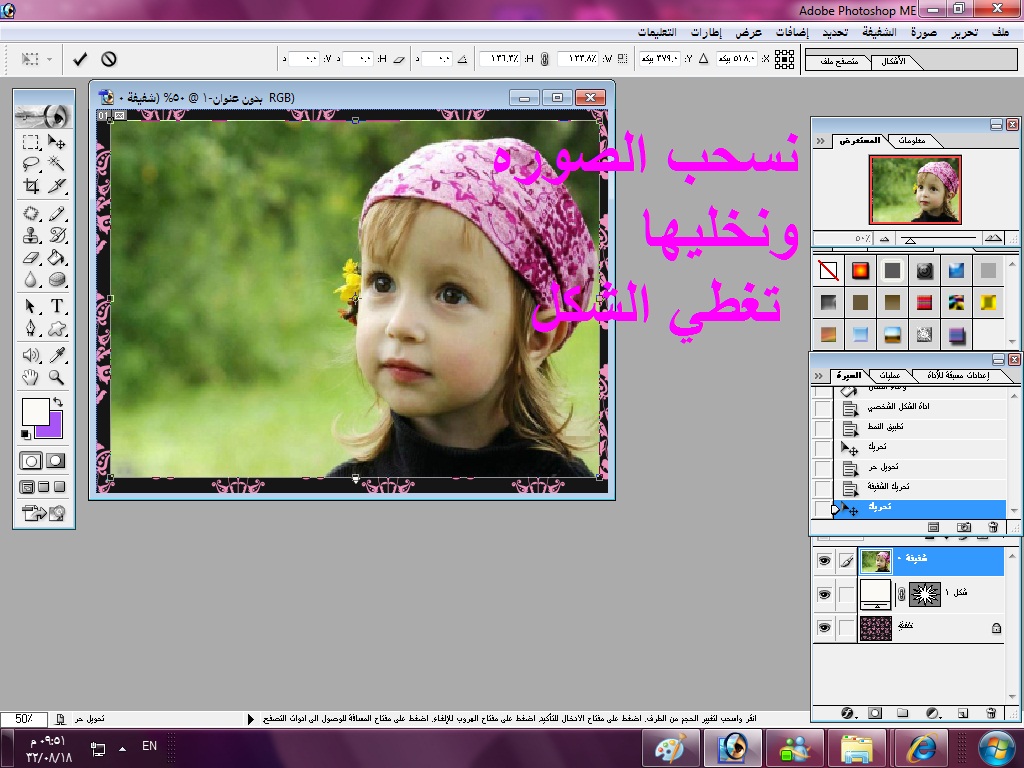1024x768 pixels.
Task: Select the Magic Wand tool
Action: (57, 163)
